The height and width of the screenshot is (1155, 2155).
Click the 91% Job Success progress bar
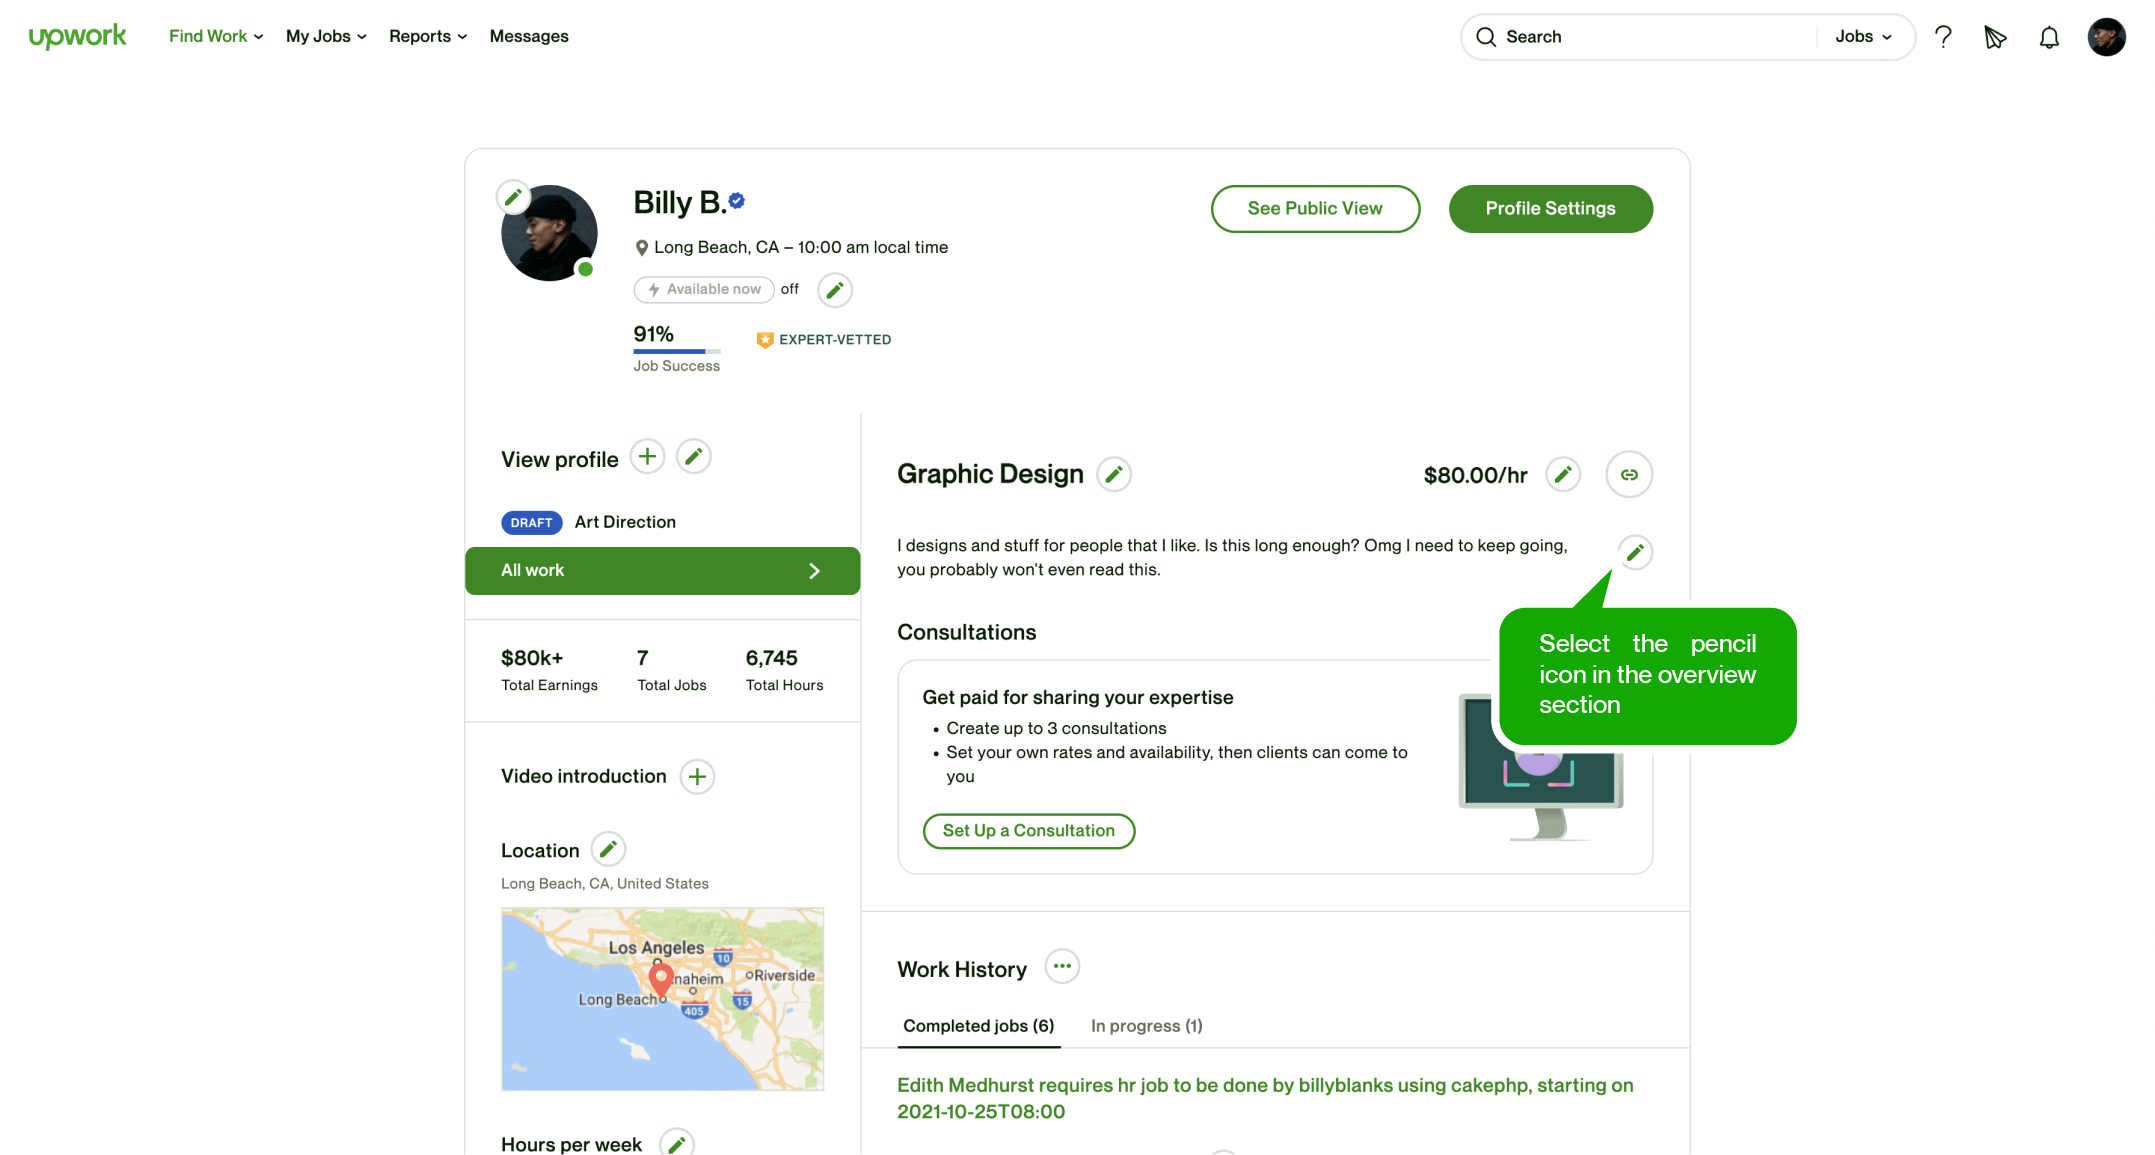click(x=677, y=351)
